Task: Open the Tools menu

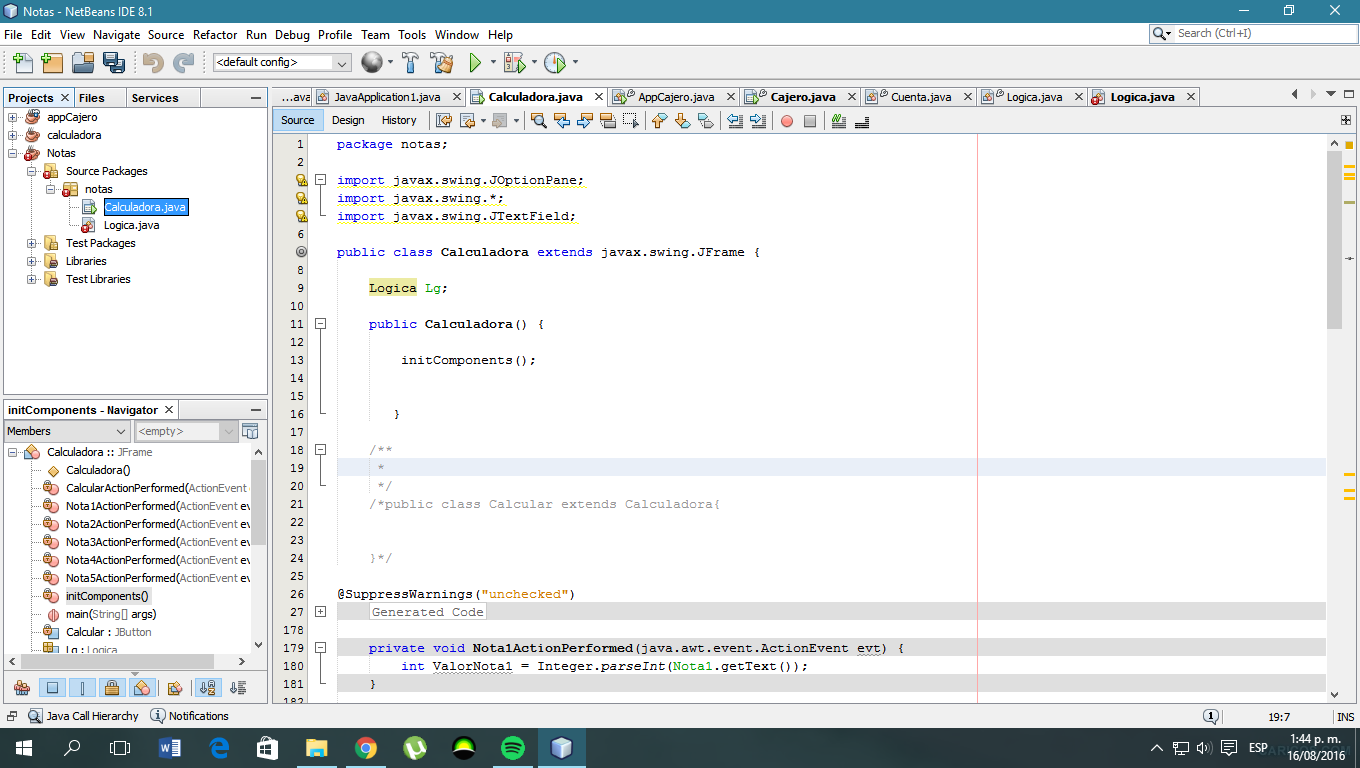Action: click(412, 34)
